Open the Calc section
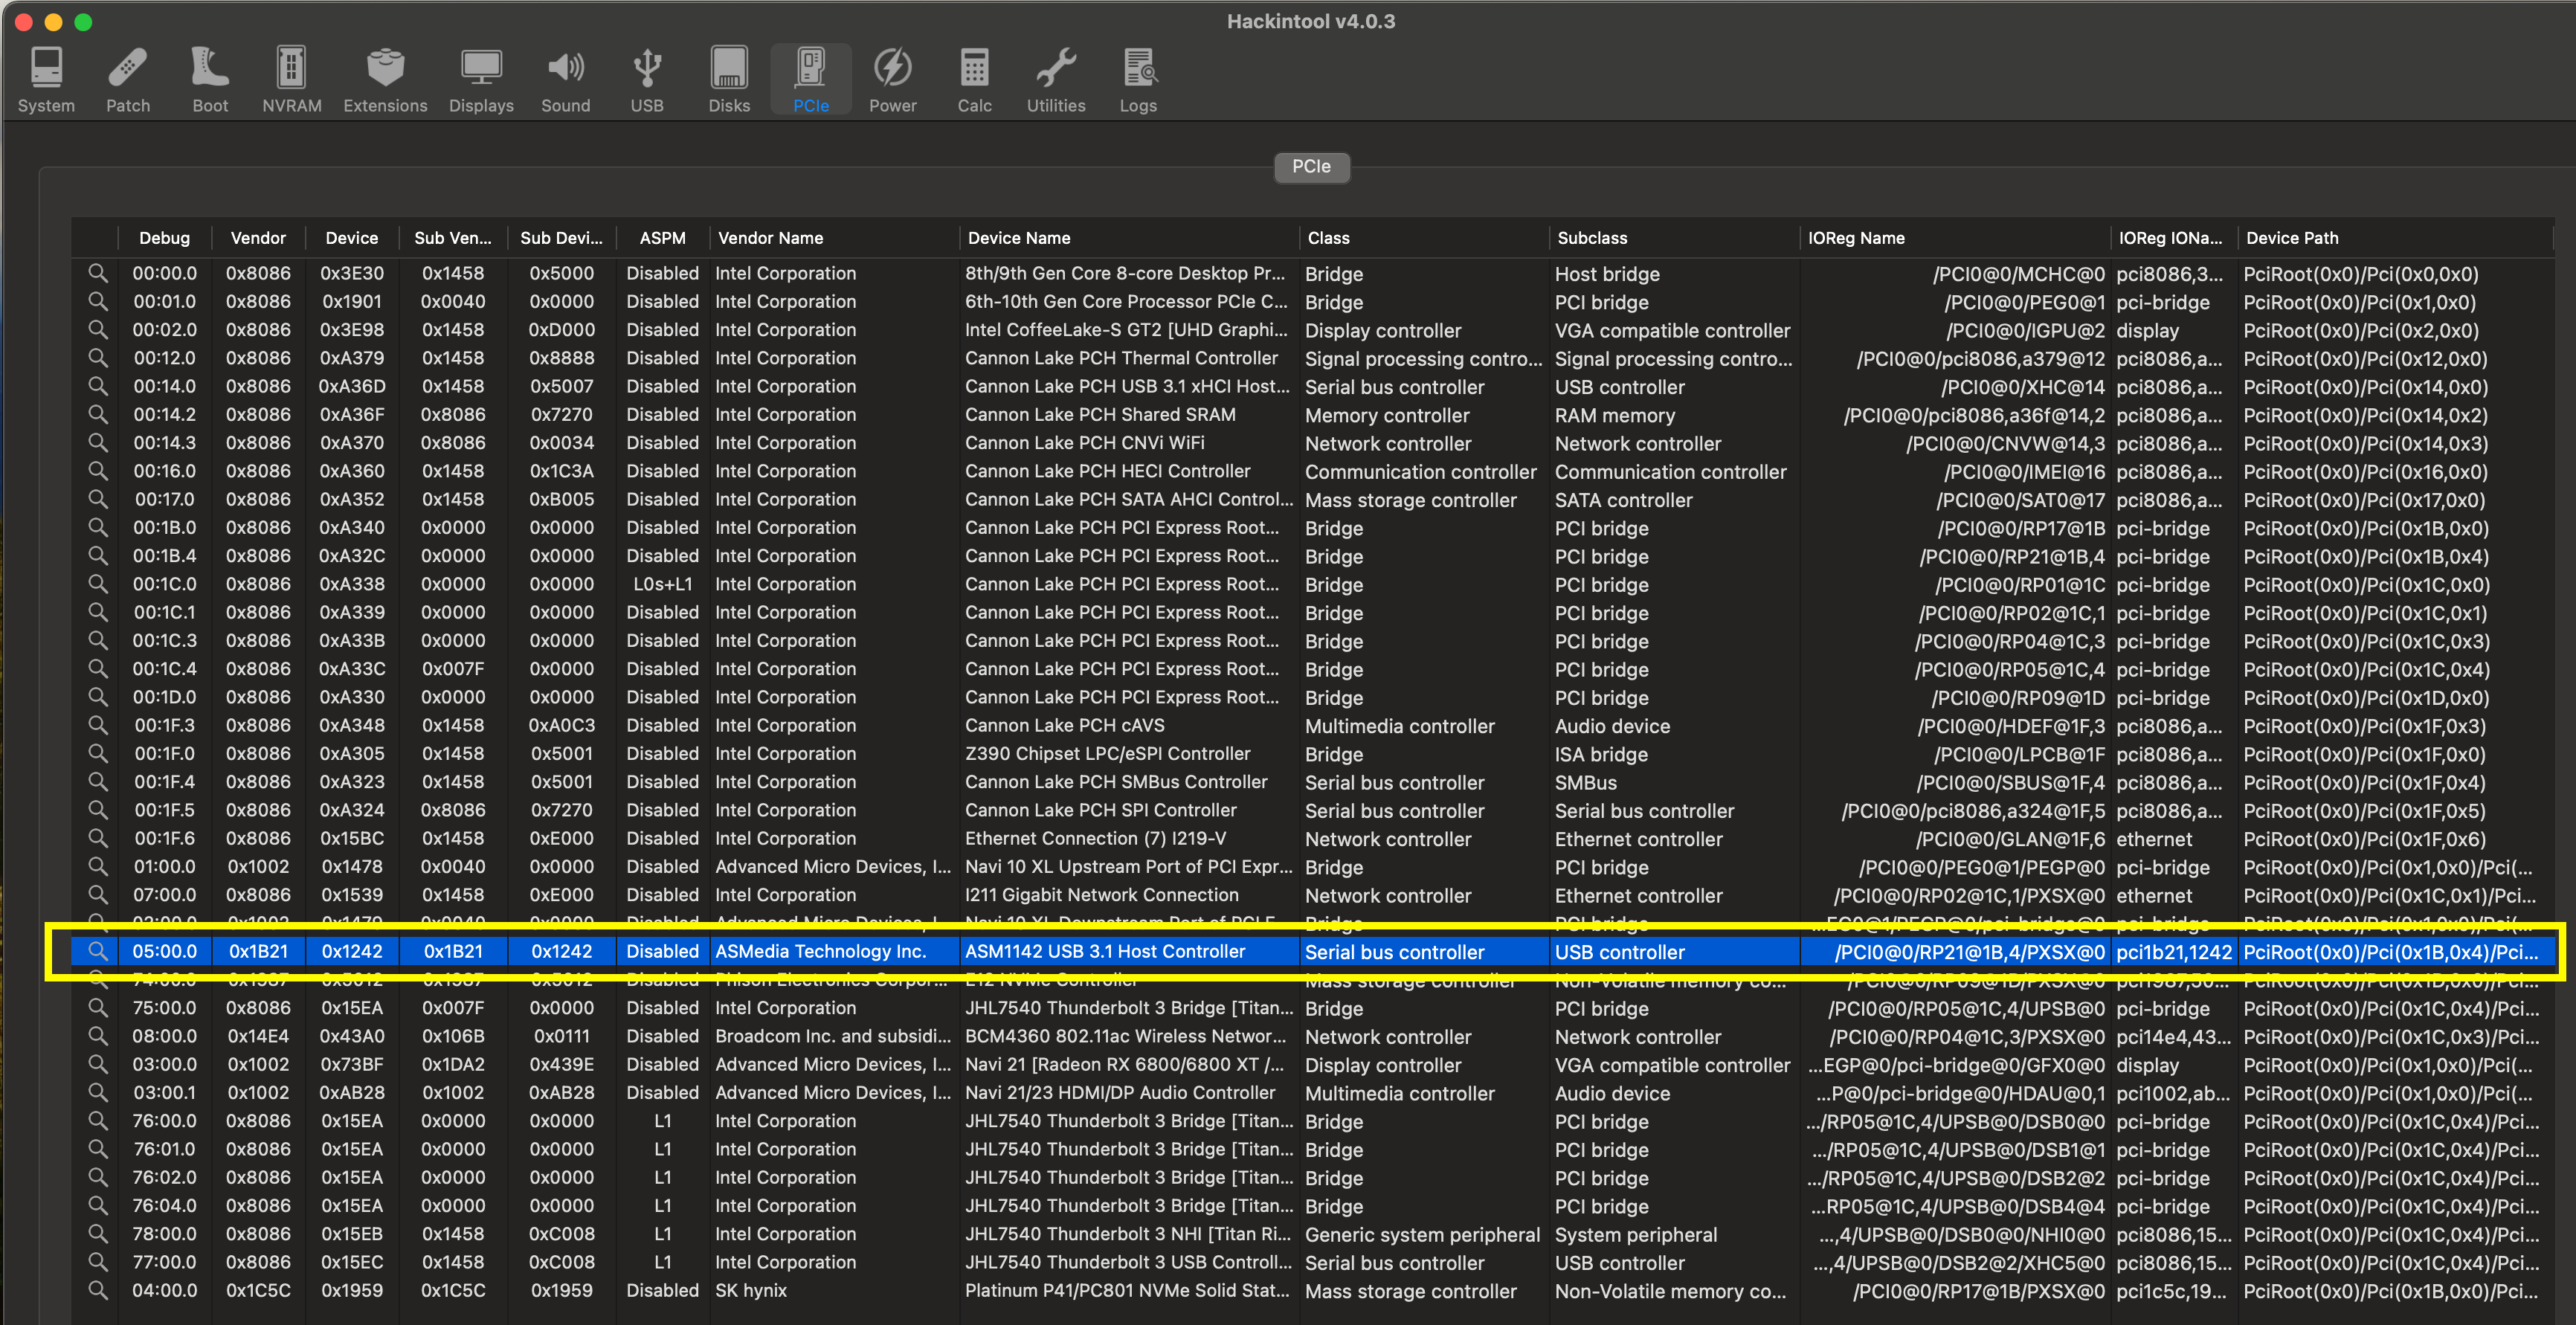This screenshot has height=1325, width=2576. coord(974,80)
